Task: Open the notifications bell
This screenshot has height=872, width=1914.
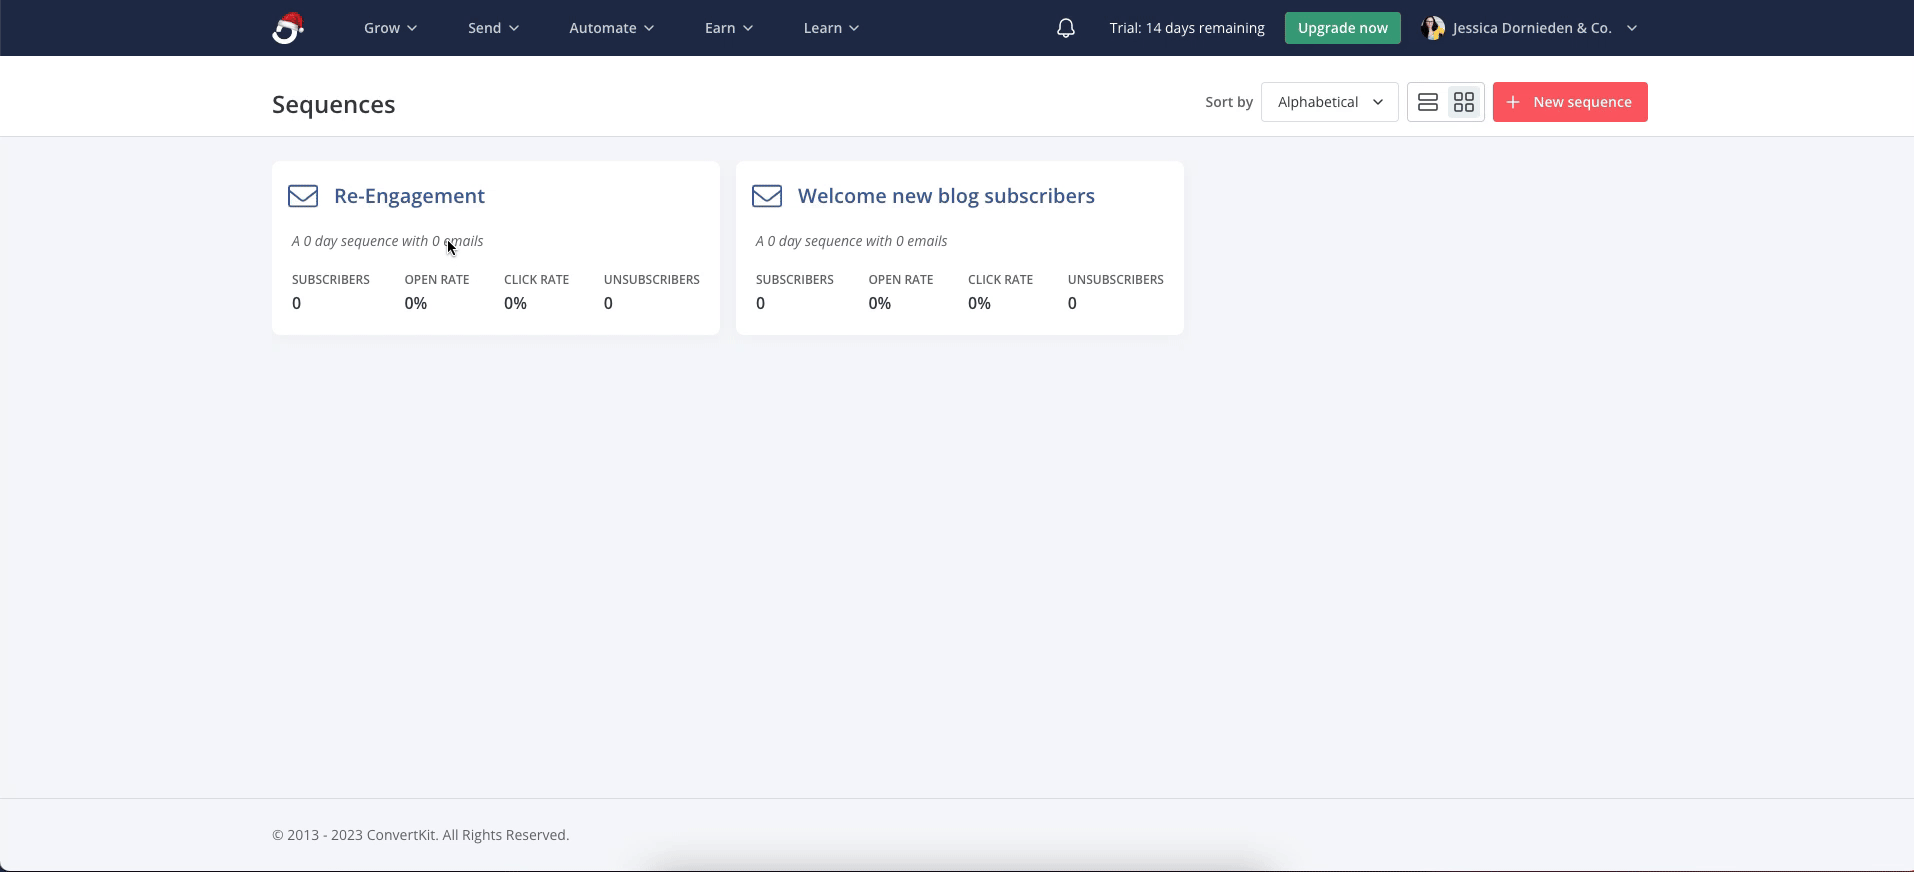Action: click(x=1066, y=28)
